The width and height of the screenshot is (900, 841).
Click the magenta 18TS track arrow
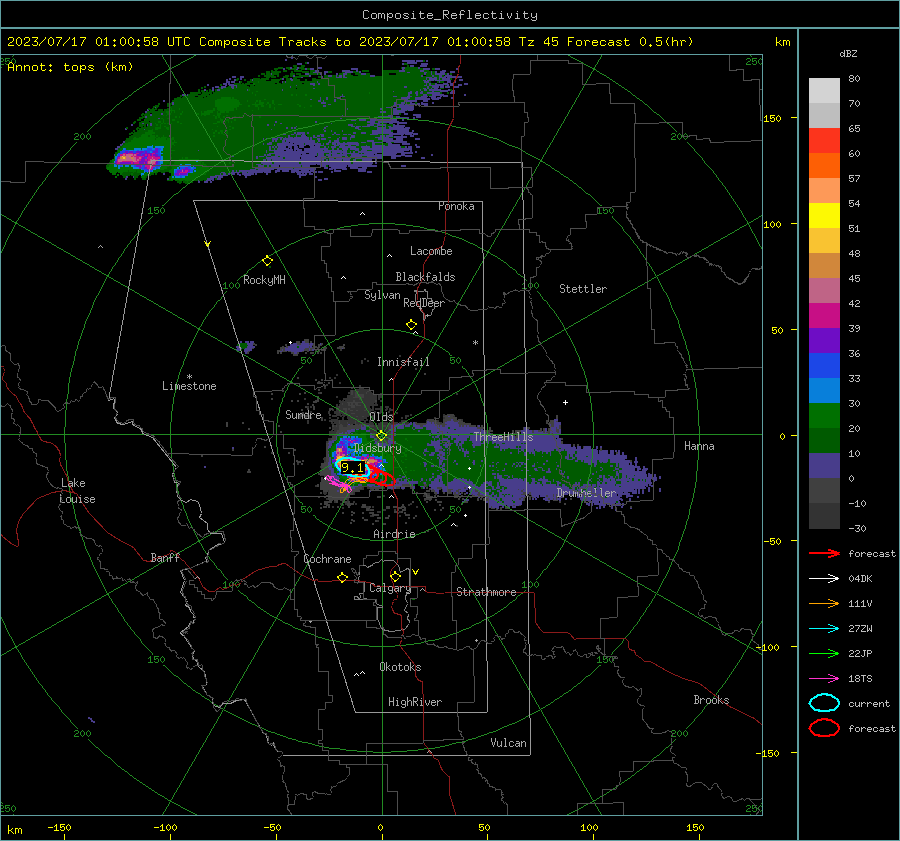(824, 679)
